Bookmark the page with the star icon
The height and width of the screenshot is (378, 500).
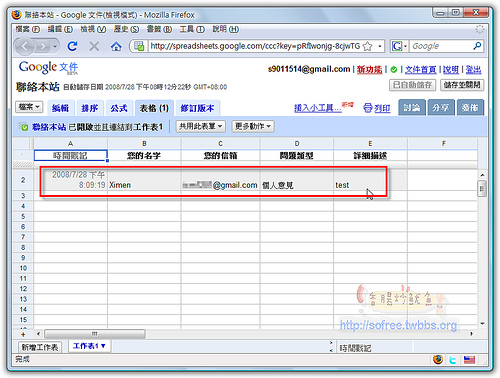(x=367, y=46)
